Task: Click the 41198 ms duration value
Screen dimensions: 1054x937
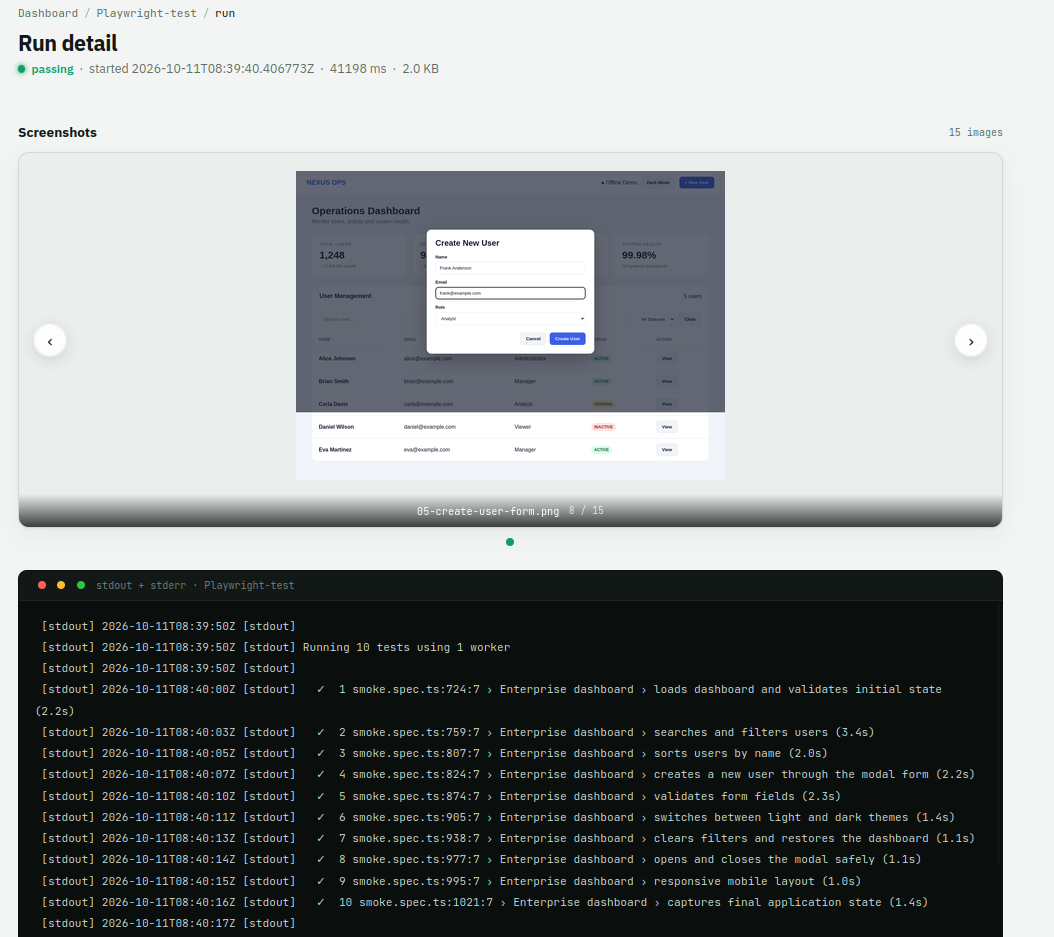Action: coord(358,69)
